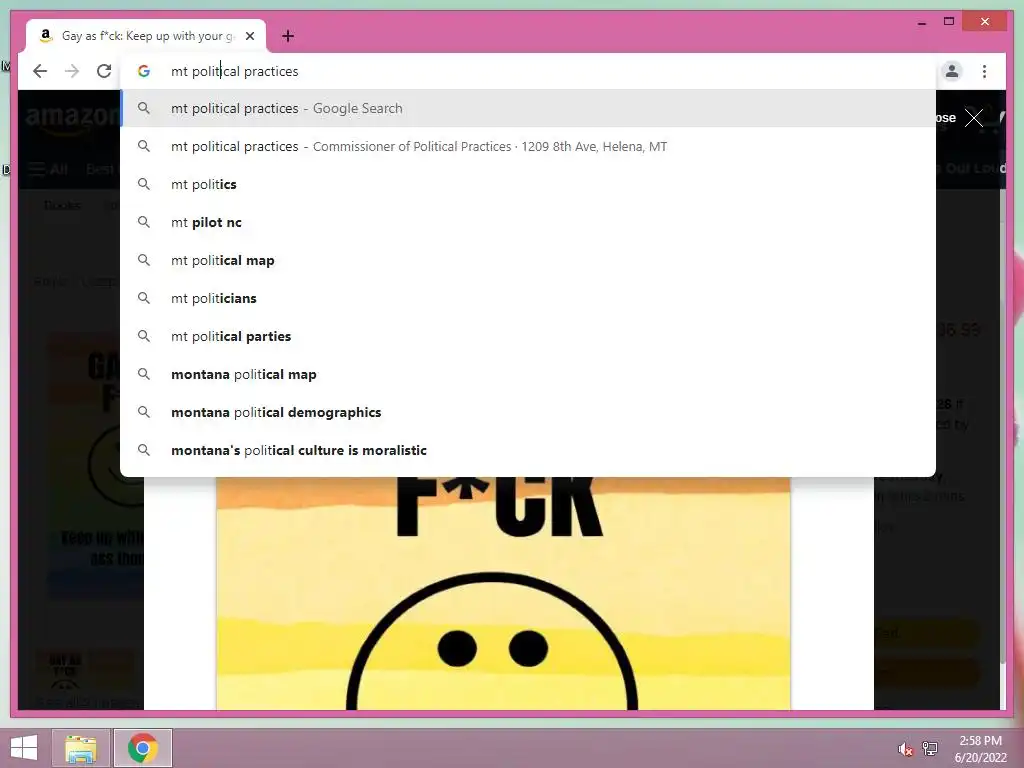Open the Chrome profile avatar menu
Viewport: 1024px width, 768px height.
(x=952, y=71)
